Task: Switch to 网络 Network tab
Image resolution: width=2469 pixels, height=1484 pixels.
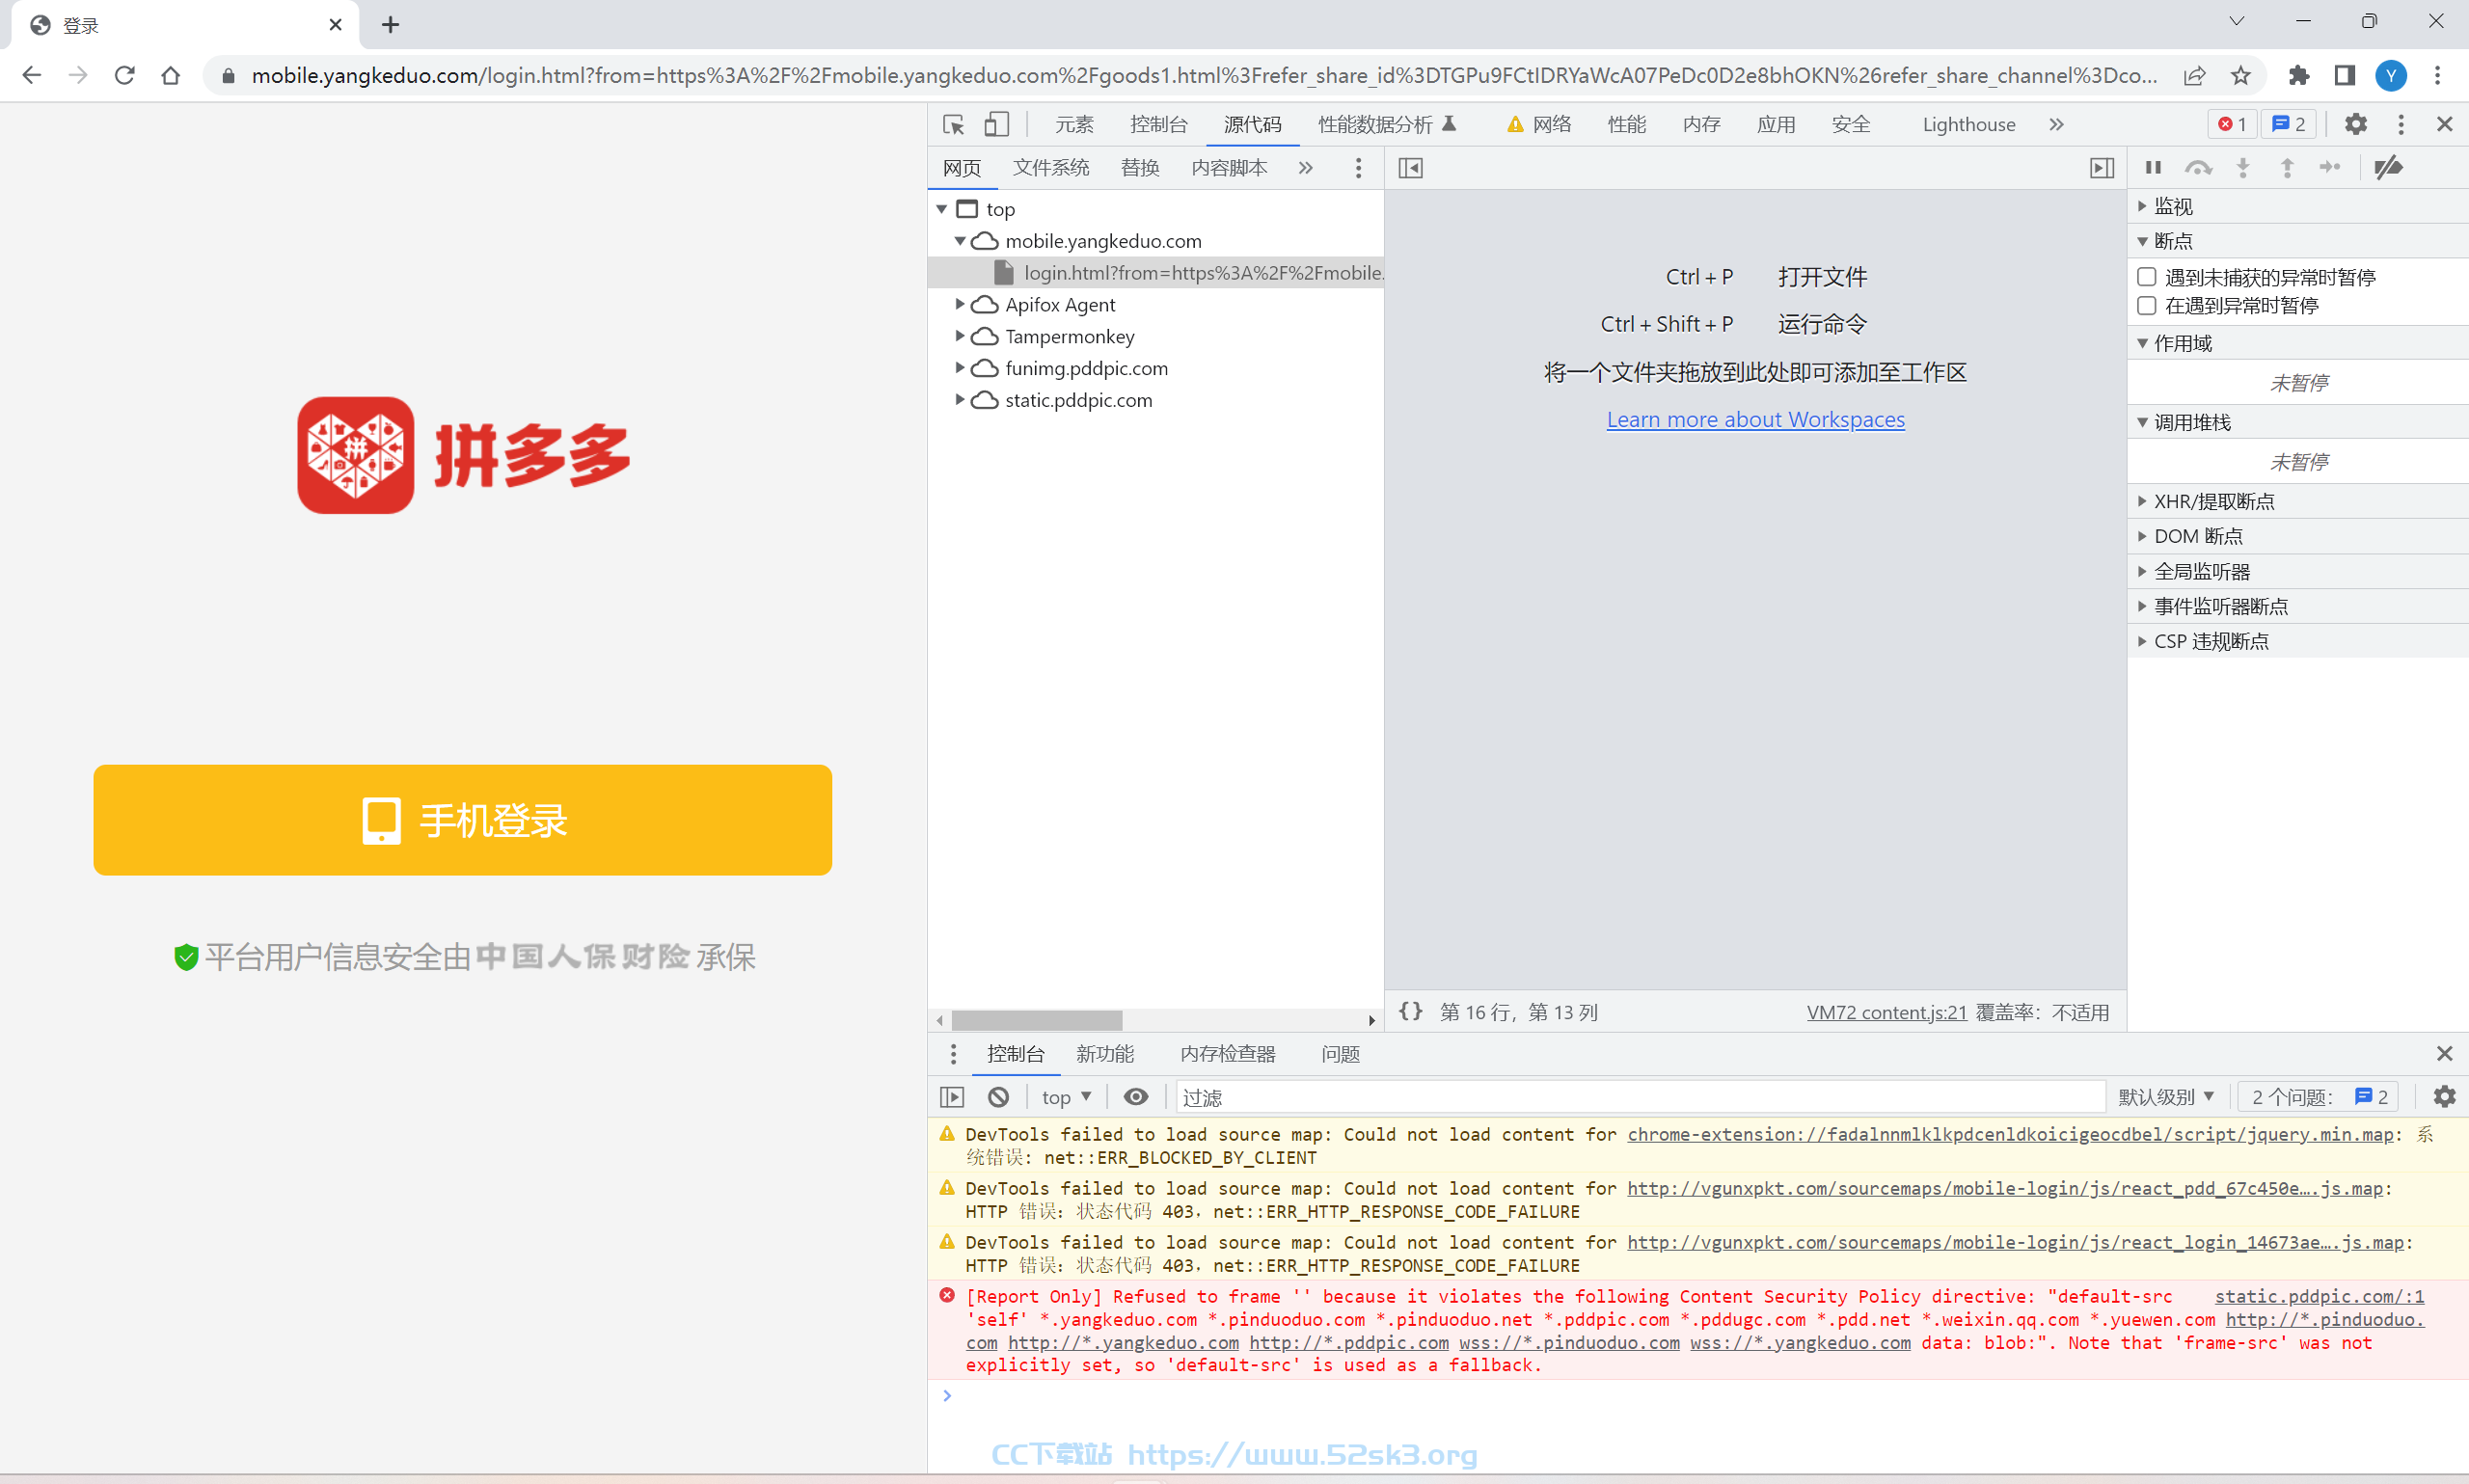Action: click(x=1540, y=124)
